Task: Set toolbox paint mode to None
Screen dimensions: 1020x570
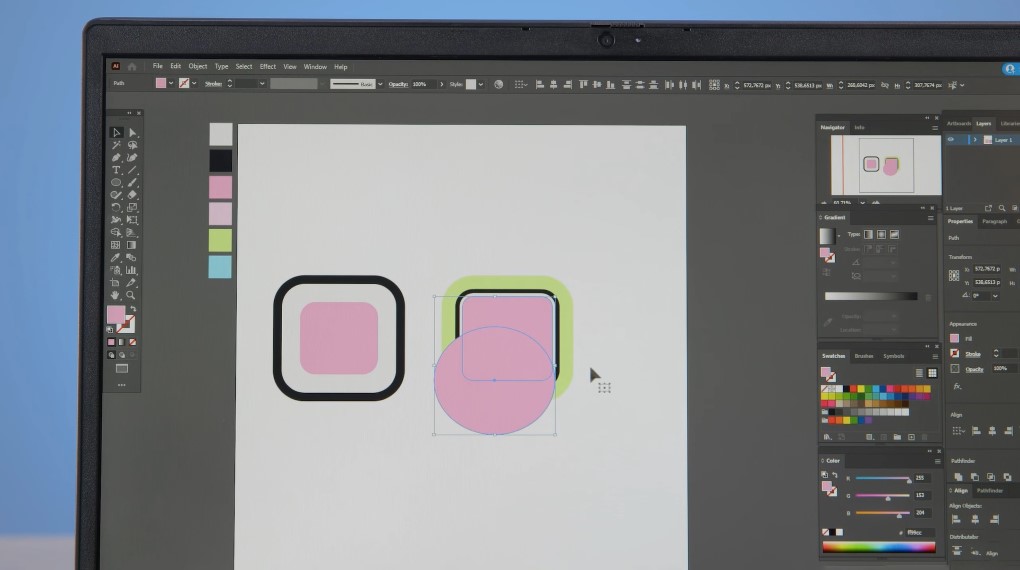Action: (132, 342)
